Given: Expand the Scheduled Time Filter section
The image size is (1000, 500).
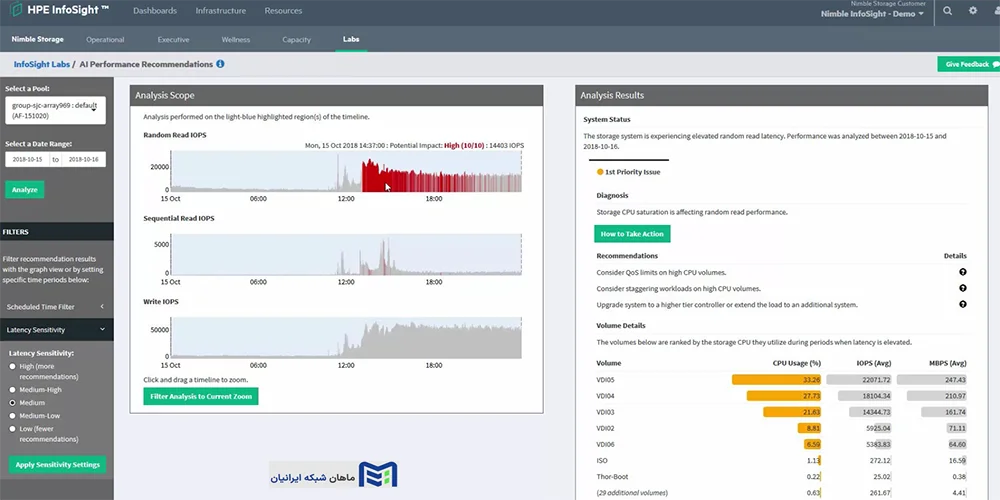Looking at the screenshot, I should click(x=57, y=307).
